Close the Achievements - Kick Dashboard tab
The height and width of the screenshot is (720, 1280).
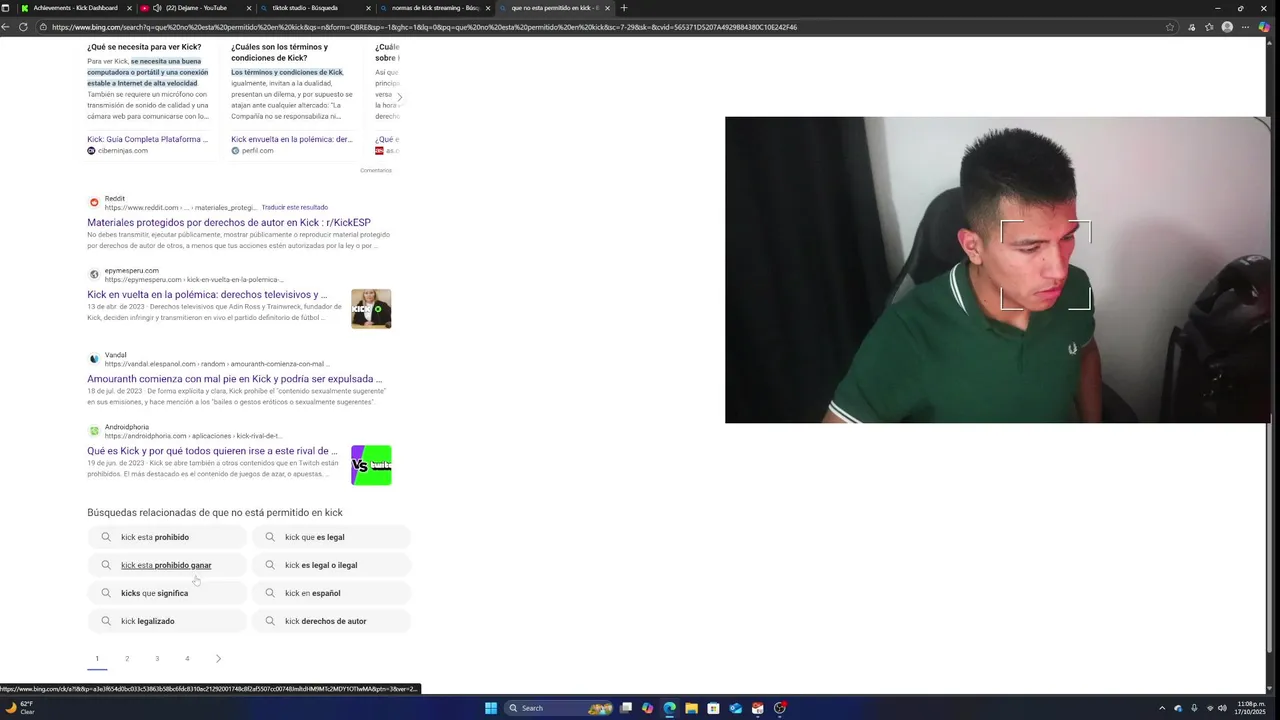129,8
